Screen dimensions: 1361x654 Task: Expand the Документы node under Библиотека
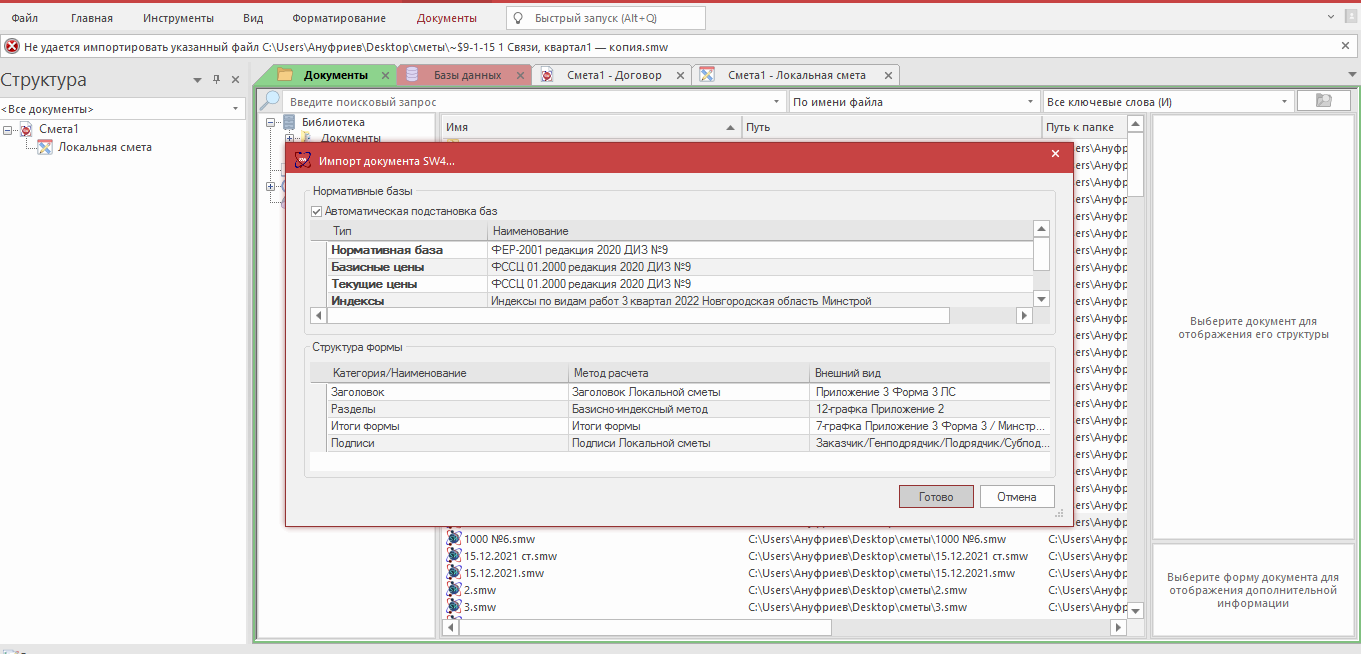coord(290,138)
